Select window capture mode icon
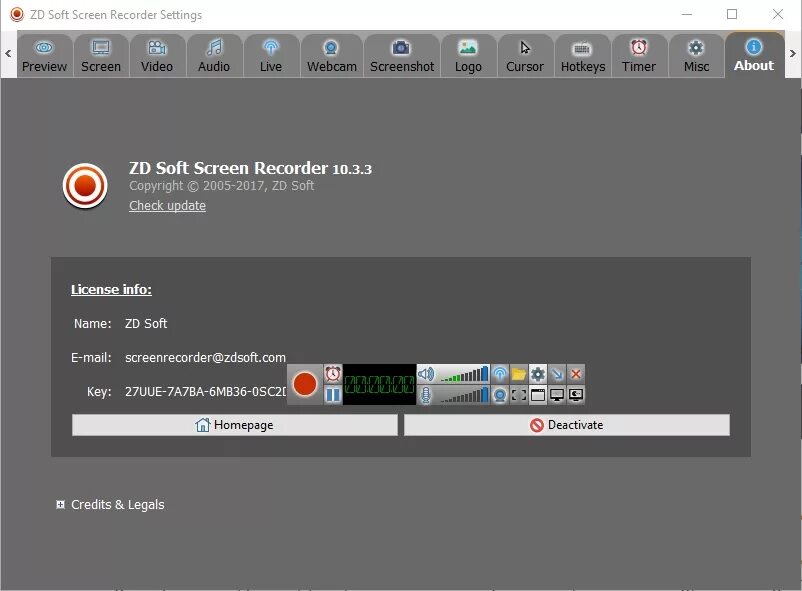 pyautogui.click(x=538, y=395)
